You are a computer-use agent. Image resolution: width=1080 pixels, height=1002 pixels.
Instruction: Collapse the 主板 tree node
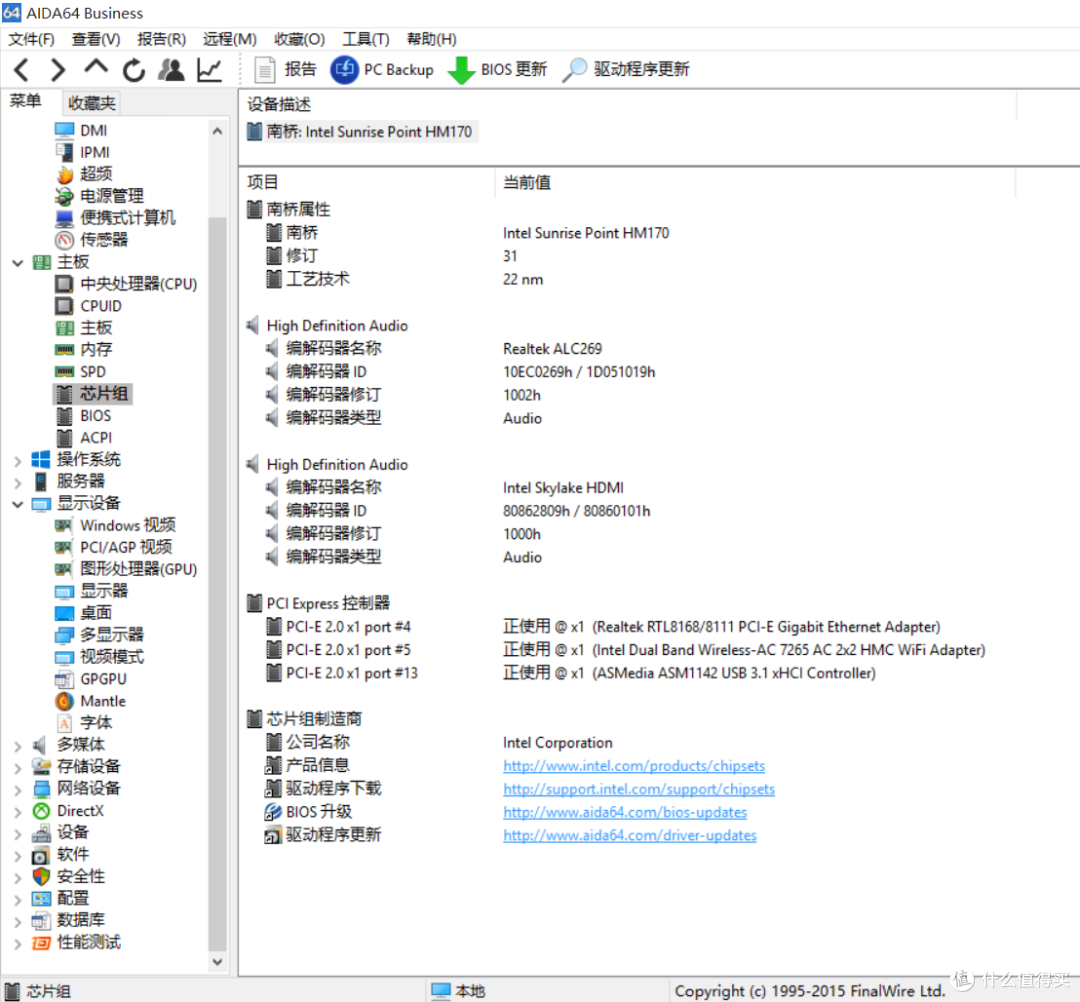pyautogui.click(x=18, y=263)
